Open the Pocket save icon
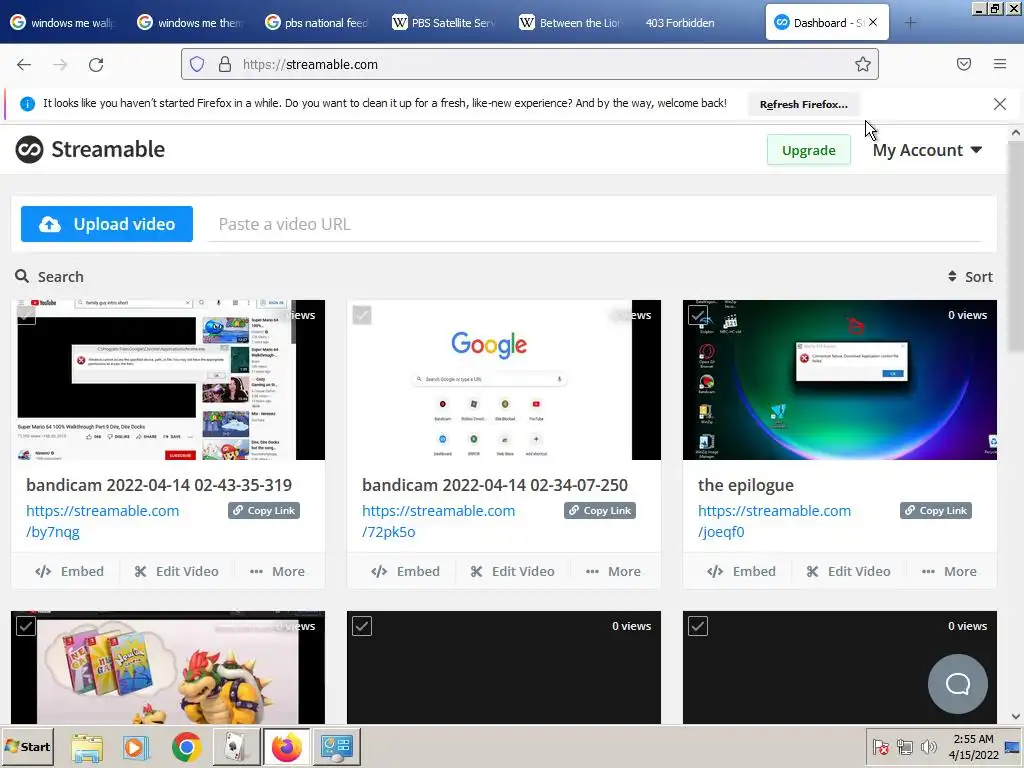 pyautogui.click(x=964, y=64)
